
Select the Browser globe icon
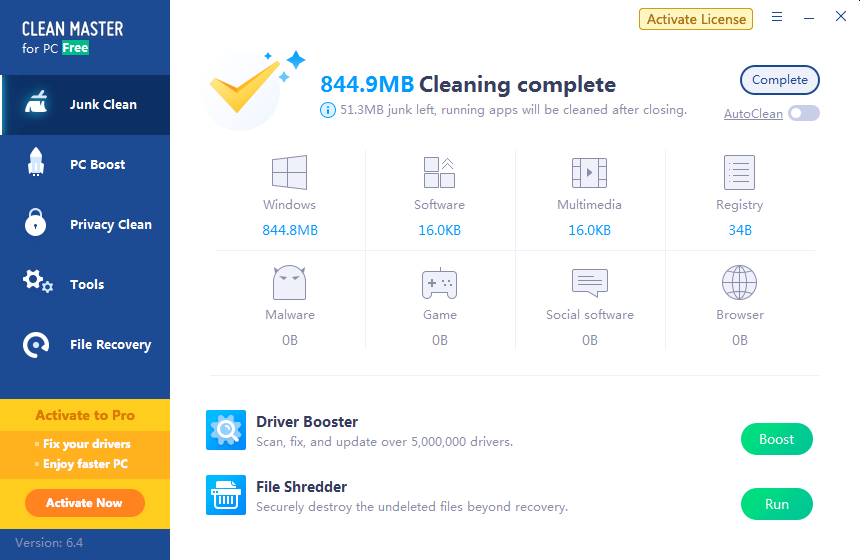pyautogui.click(x=739, y=282)
